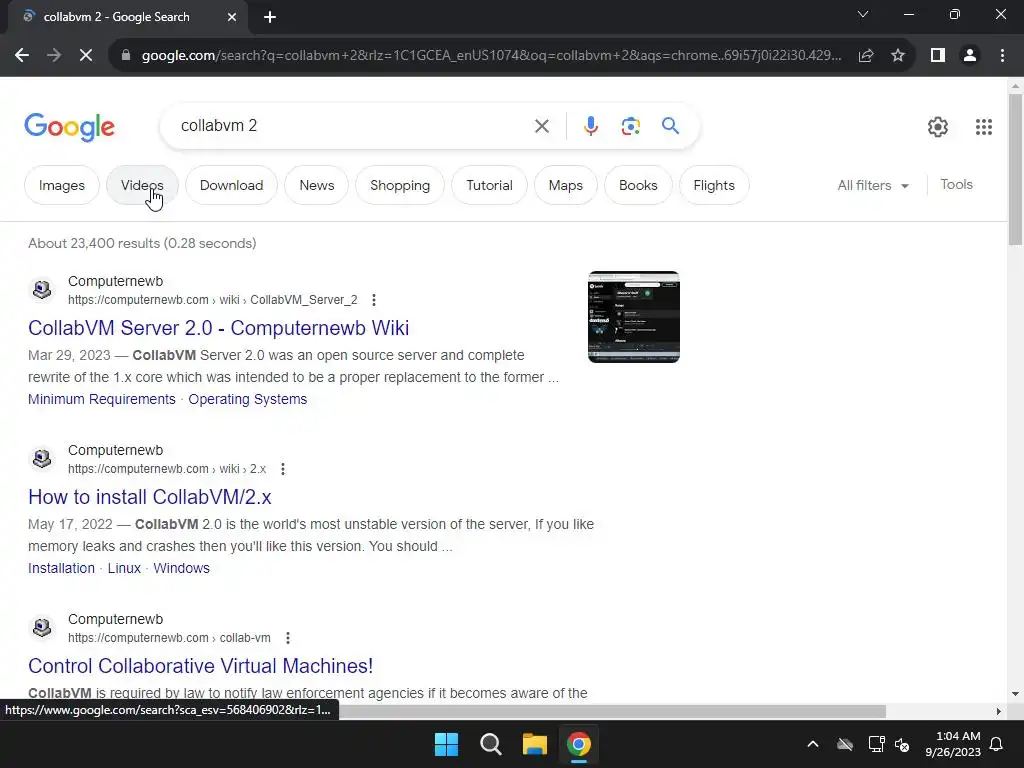This screenshot has height=768, width=1024.
Task: Click the site info lock icon
Action: [x=126, y=56]
